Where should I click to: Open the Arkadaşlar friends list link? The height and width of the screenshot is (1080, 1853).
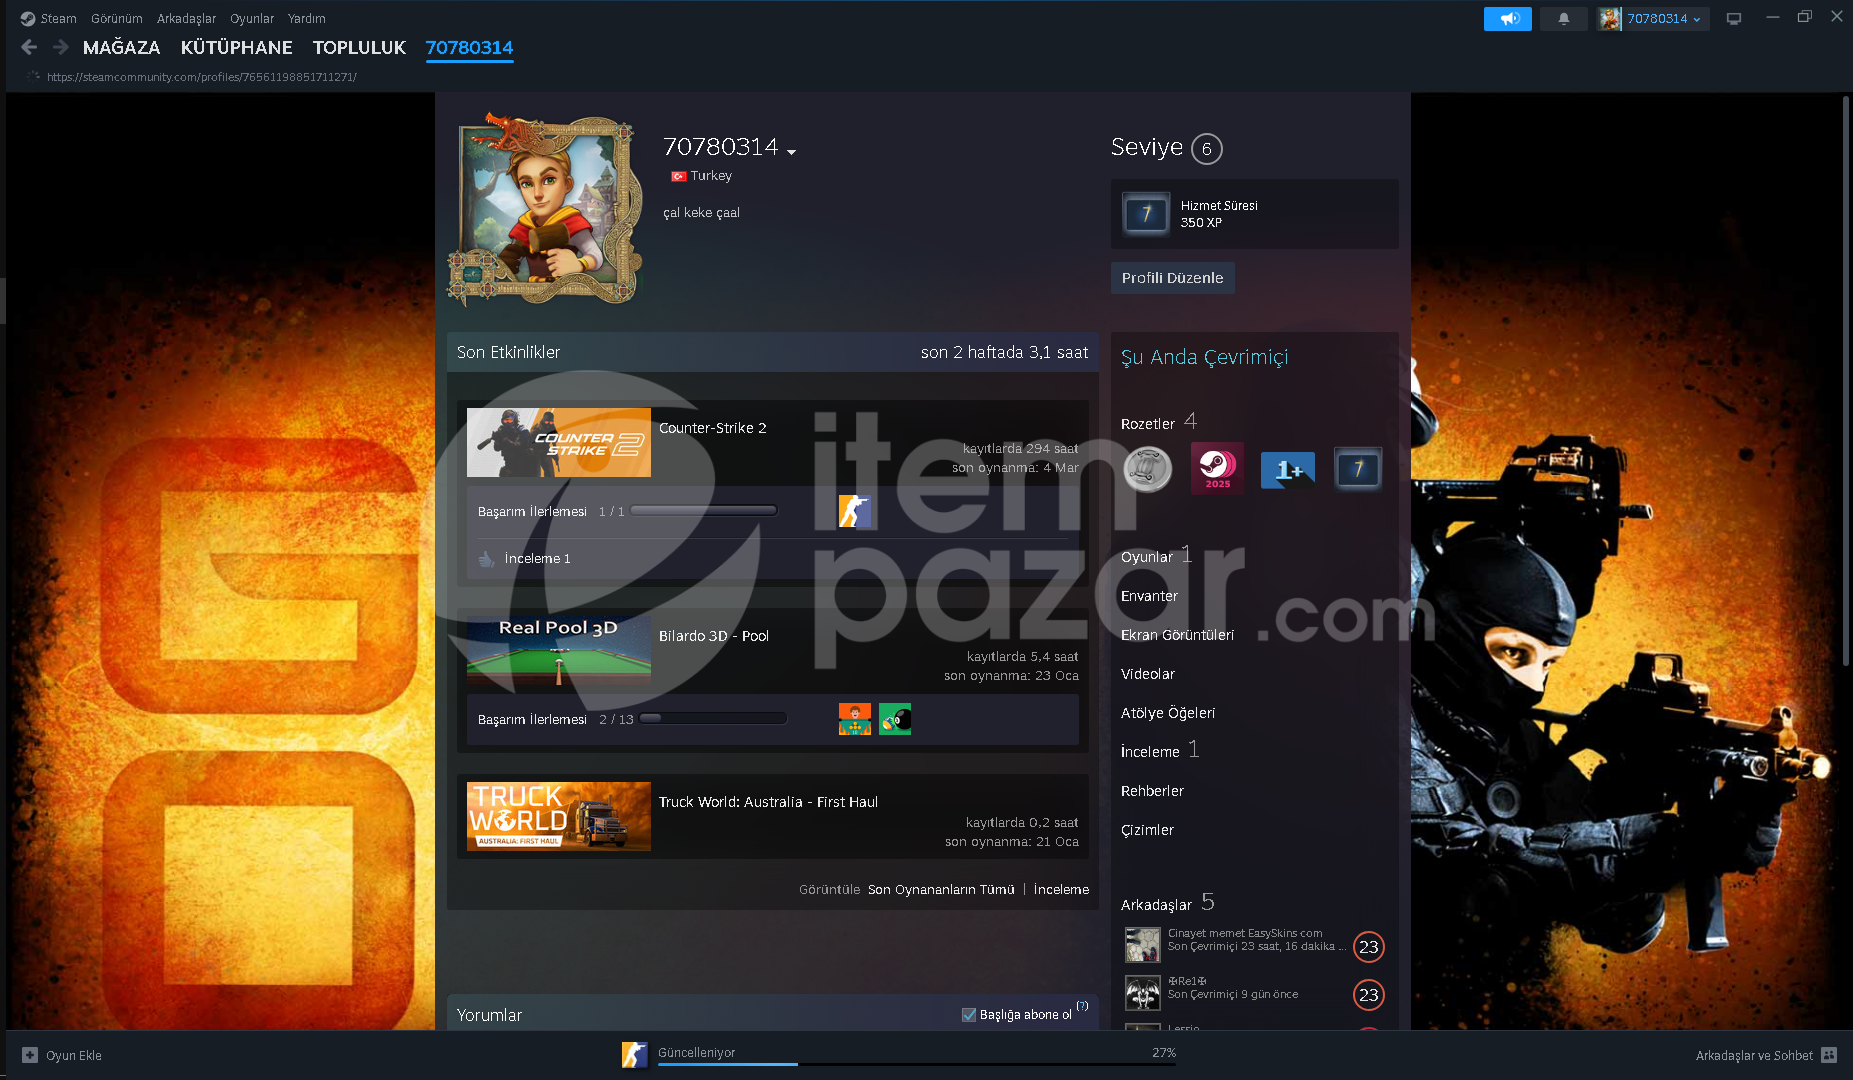(x=1156, y=905)
